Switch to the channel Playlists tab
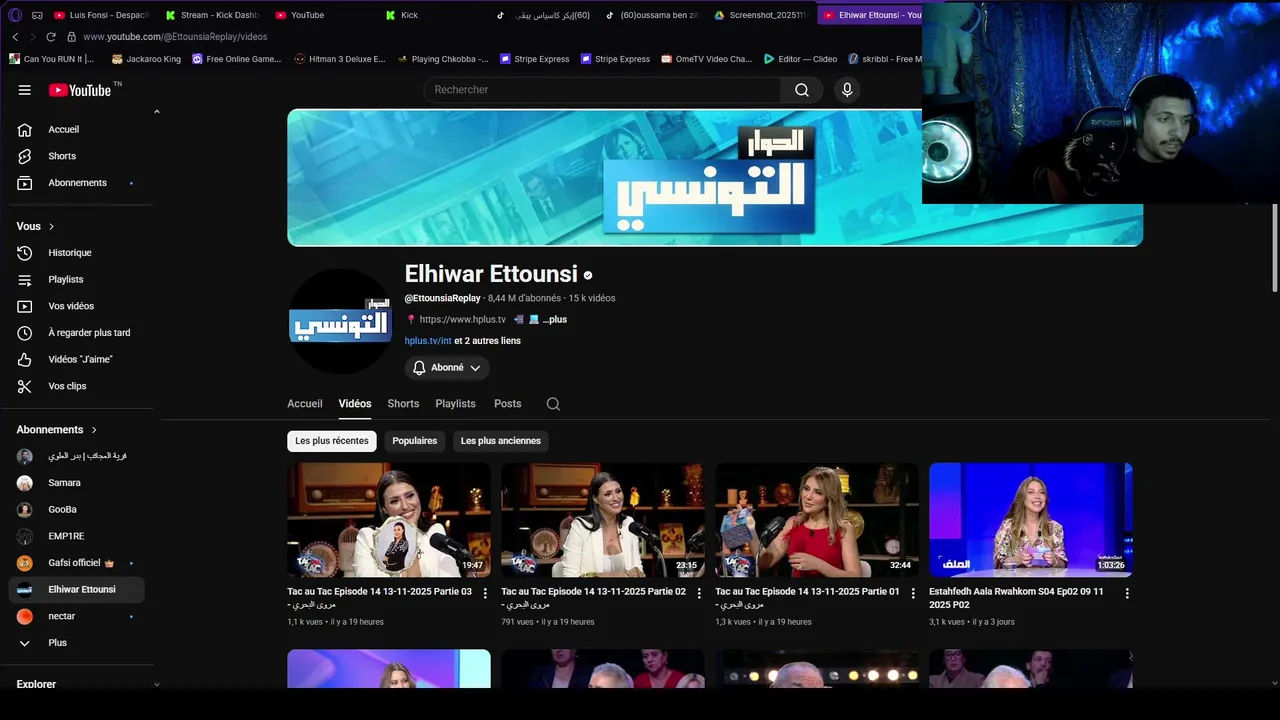The image size is (1280, 720). coord(455,404)
